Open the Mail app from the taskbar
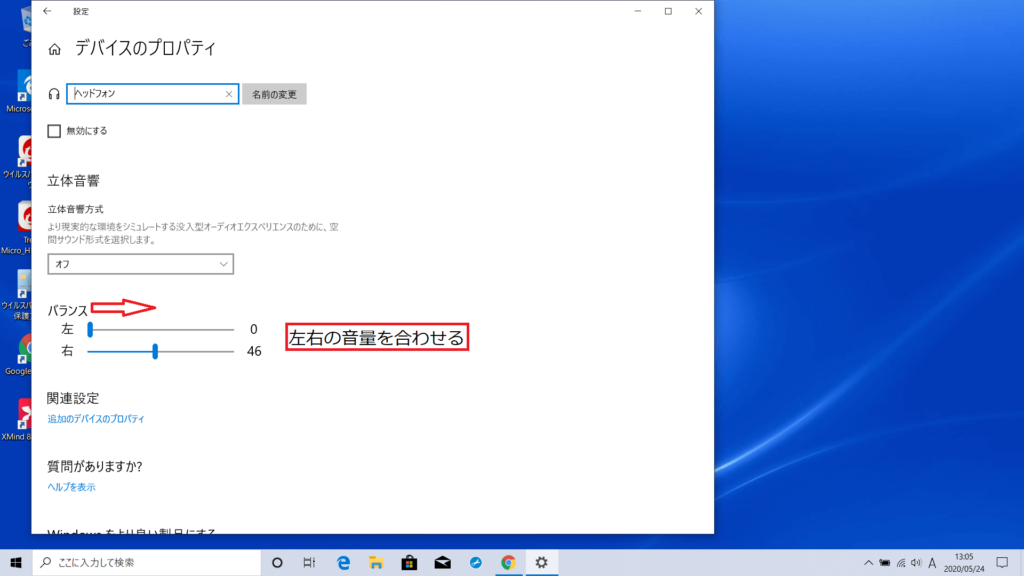 click(x=443, y=562)
